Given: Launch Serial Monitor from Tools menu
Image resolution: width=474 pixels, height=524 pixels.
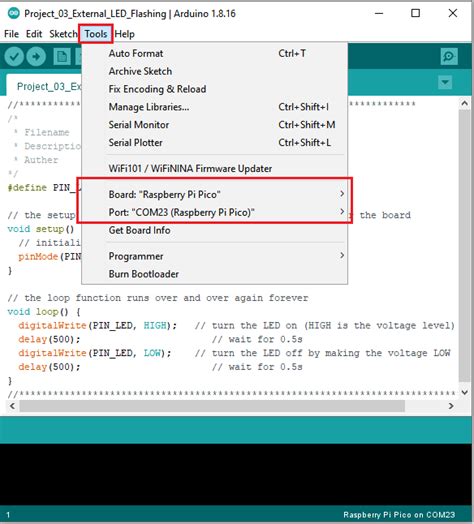Looking at the screenshot, I should [x=215, y=125].
